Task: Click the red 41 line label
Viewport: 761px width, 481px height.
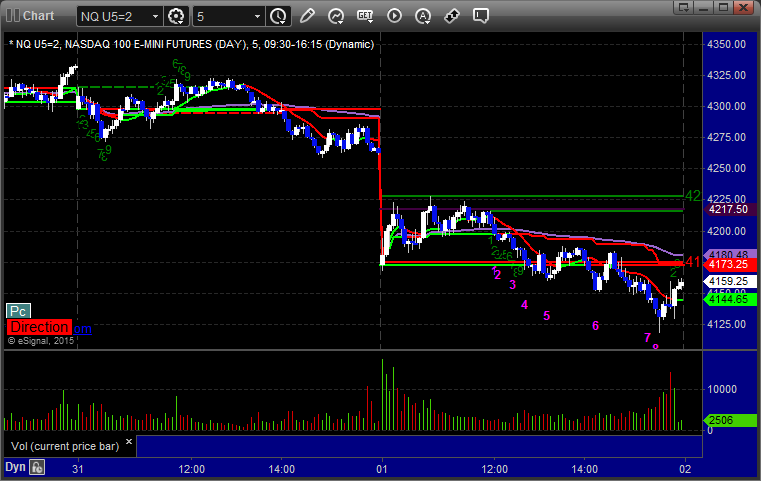Action: 693,262
